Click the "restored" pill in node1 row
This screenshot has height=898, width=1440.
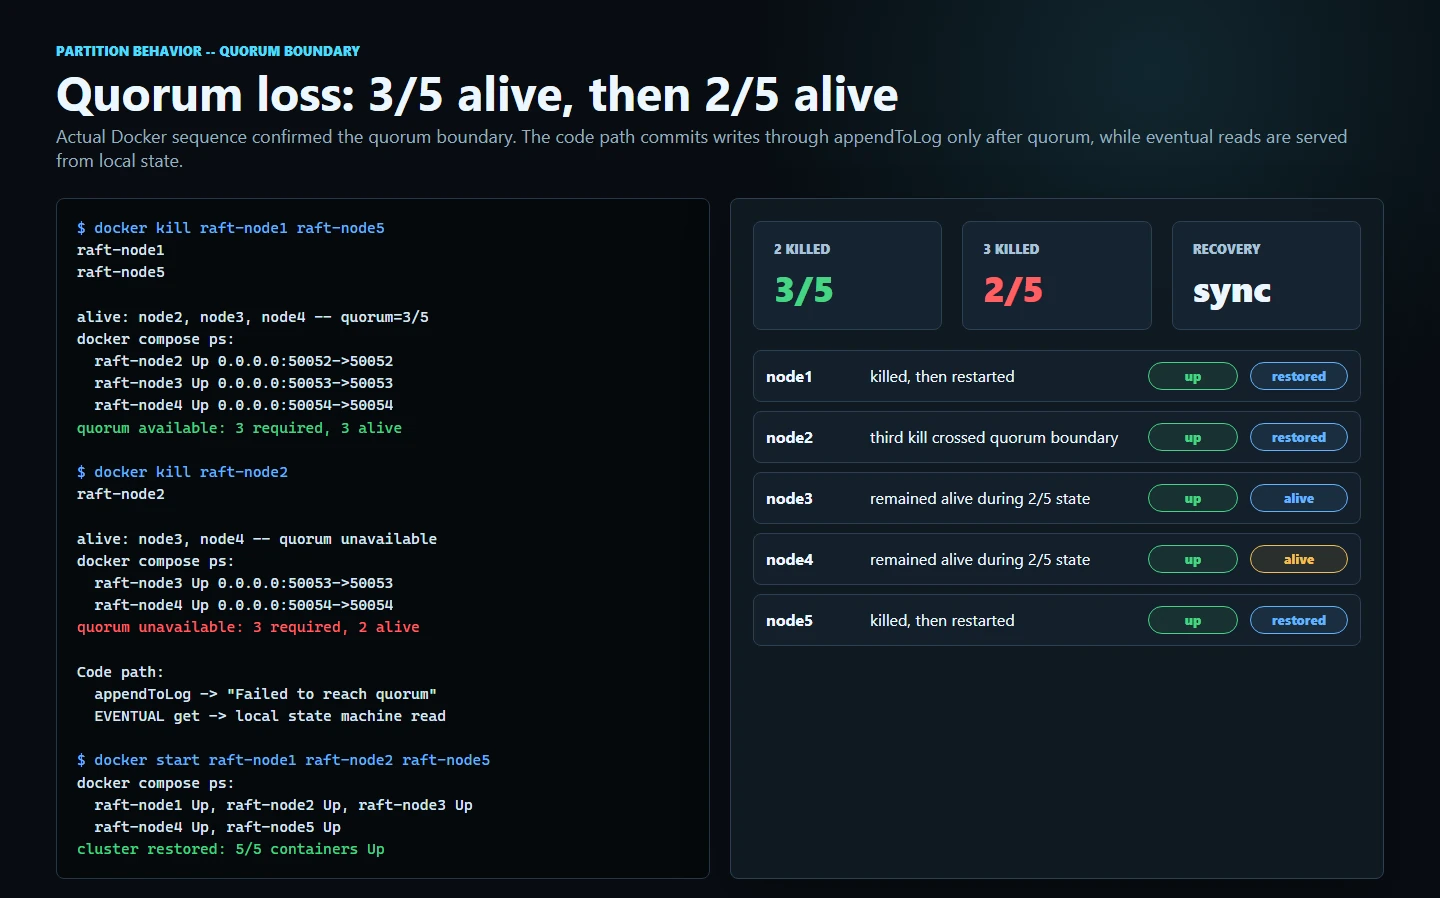point(1299,377)
